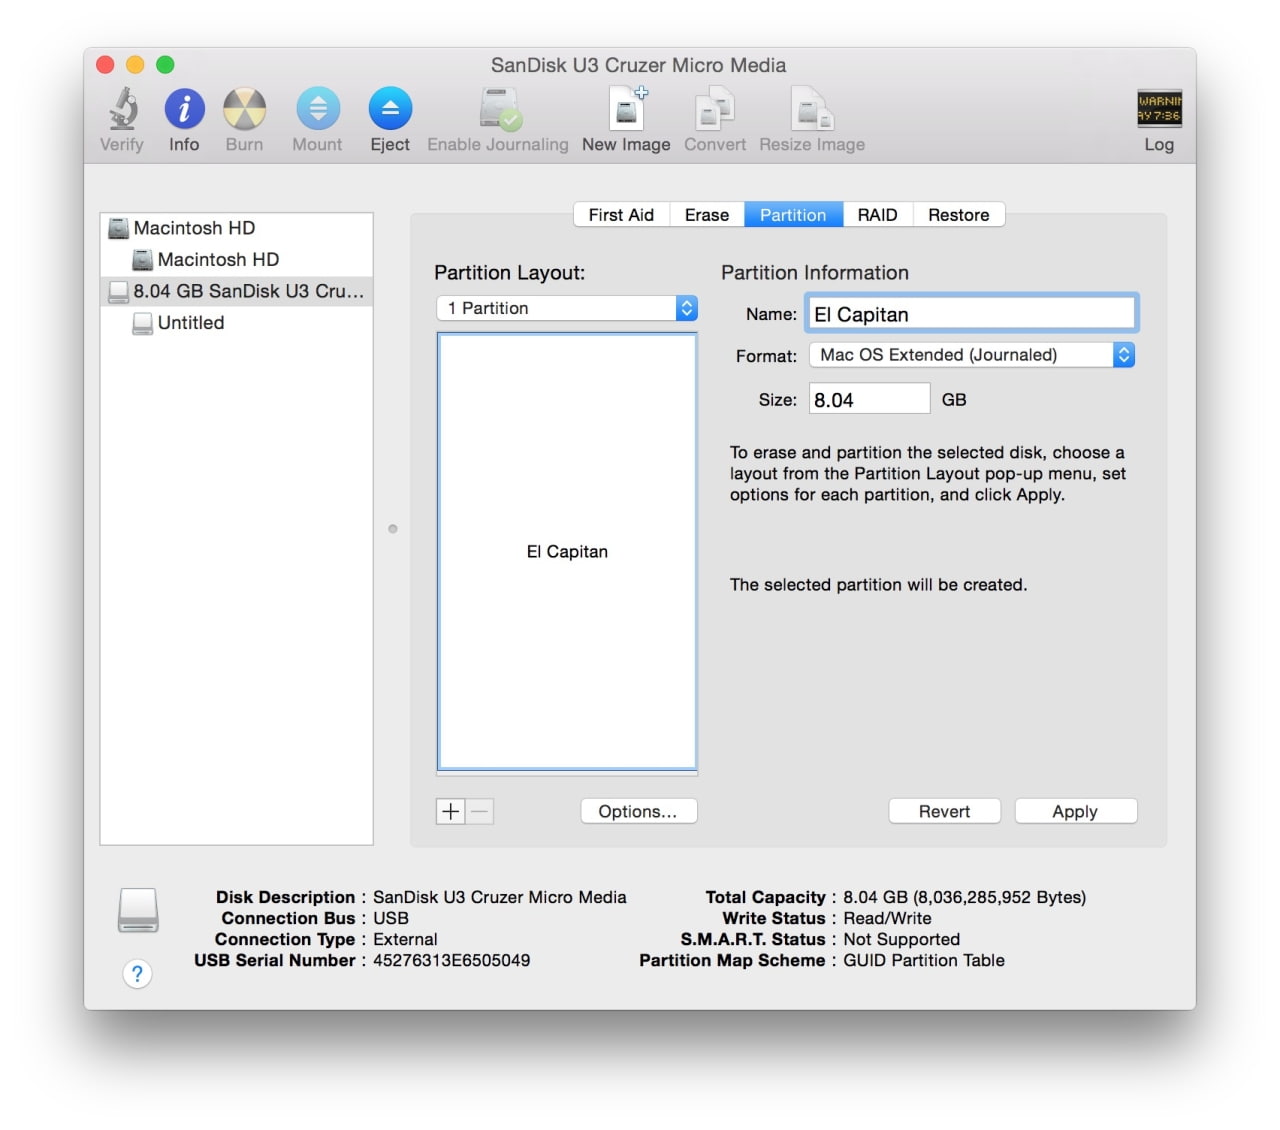
Task: Eject the selected disk
Action: click(x=390, y=110)
